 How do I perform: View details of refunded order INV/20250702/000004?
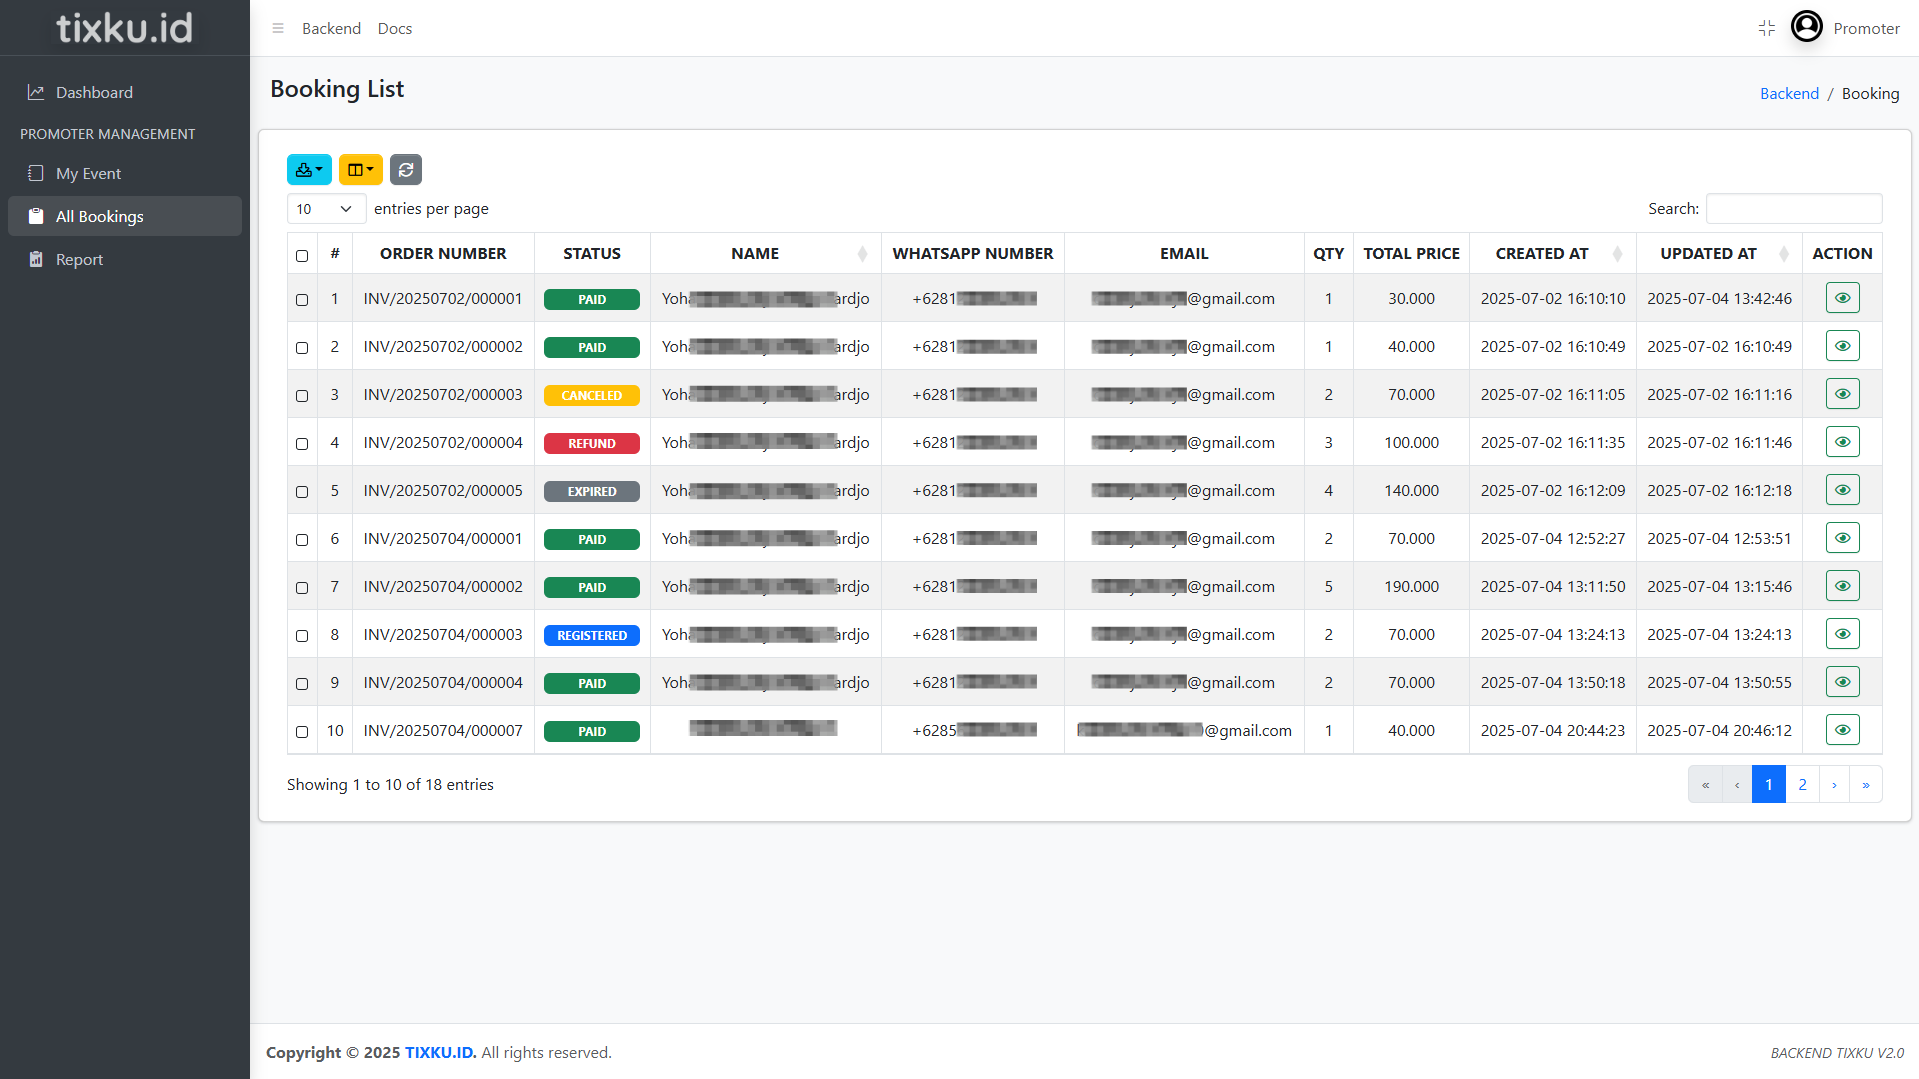(x=1842, y=442)
